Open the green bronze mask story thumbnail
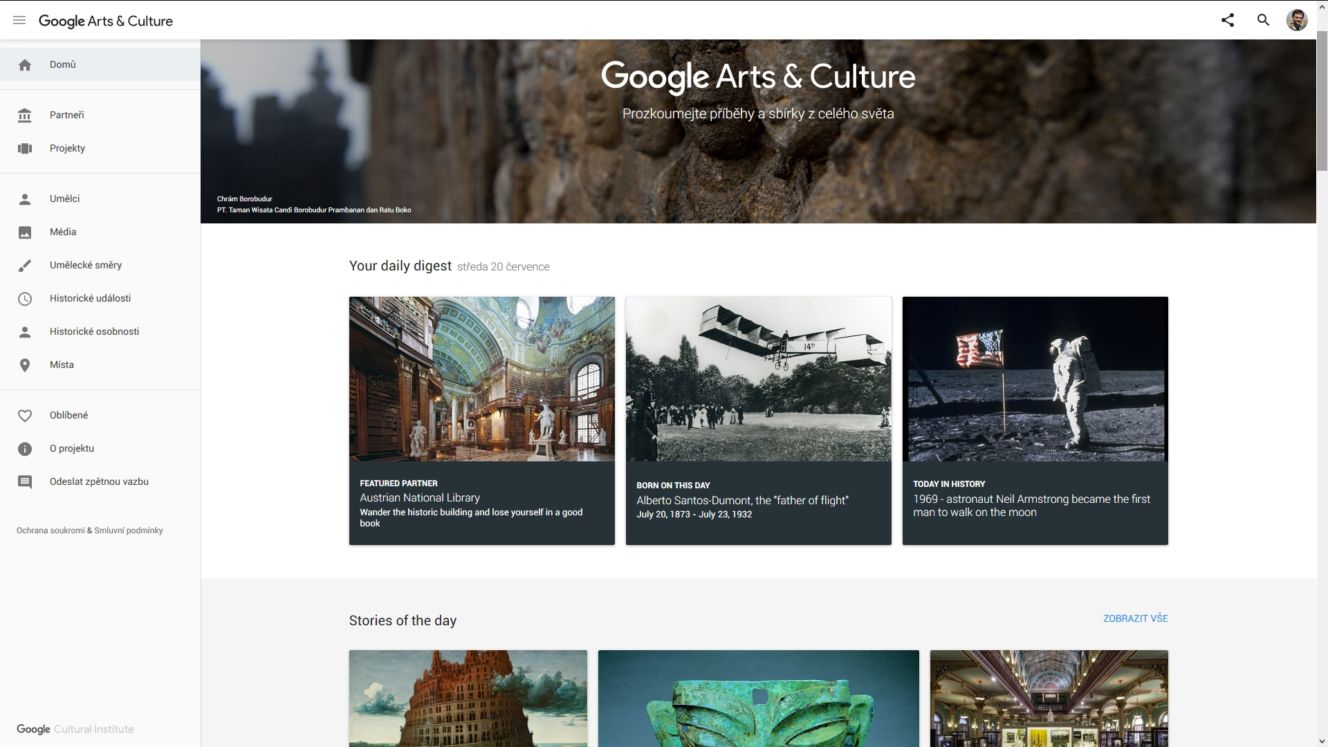Image resolution: width=1328 pixels, height=747 pixels. click(758, 698)
